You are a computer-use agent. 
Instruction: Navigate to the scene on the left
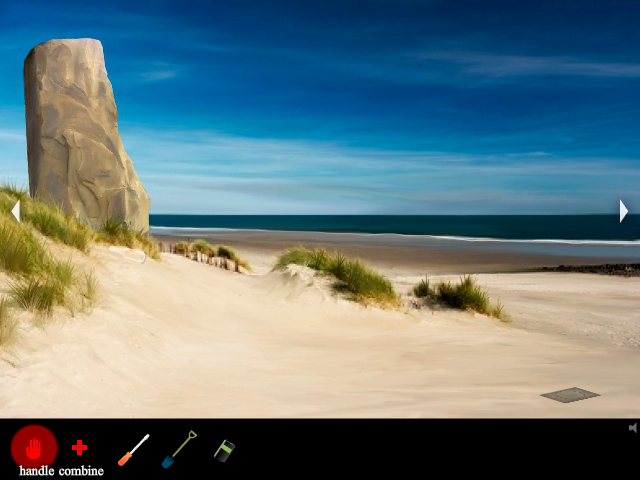tap(16, 211)
